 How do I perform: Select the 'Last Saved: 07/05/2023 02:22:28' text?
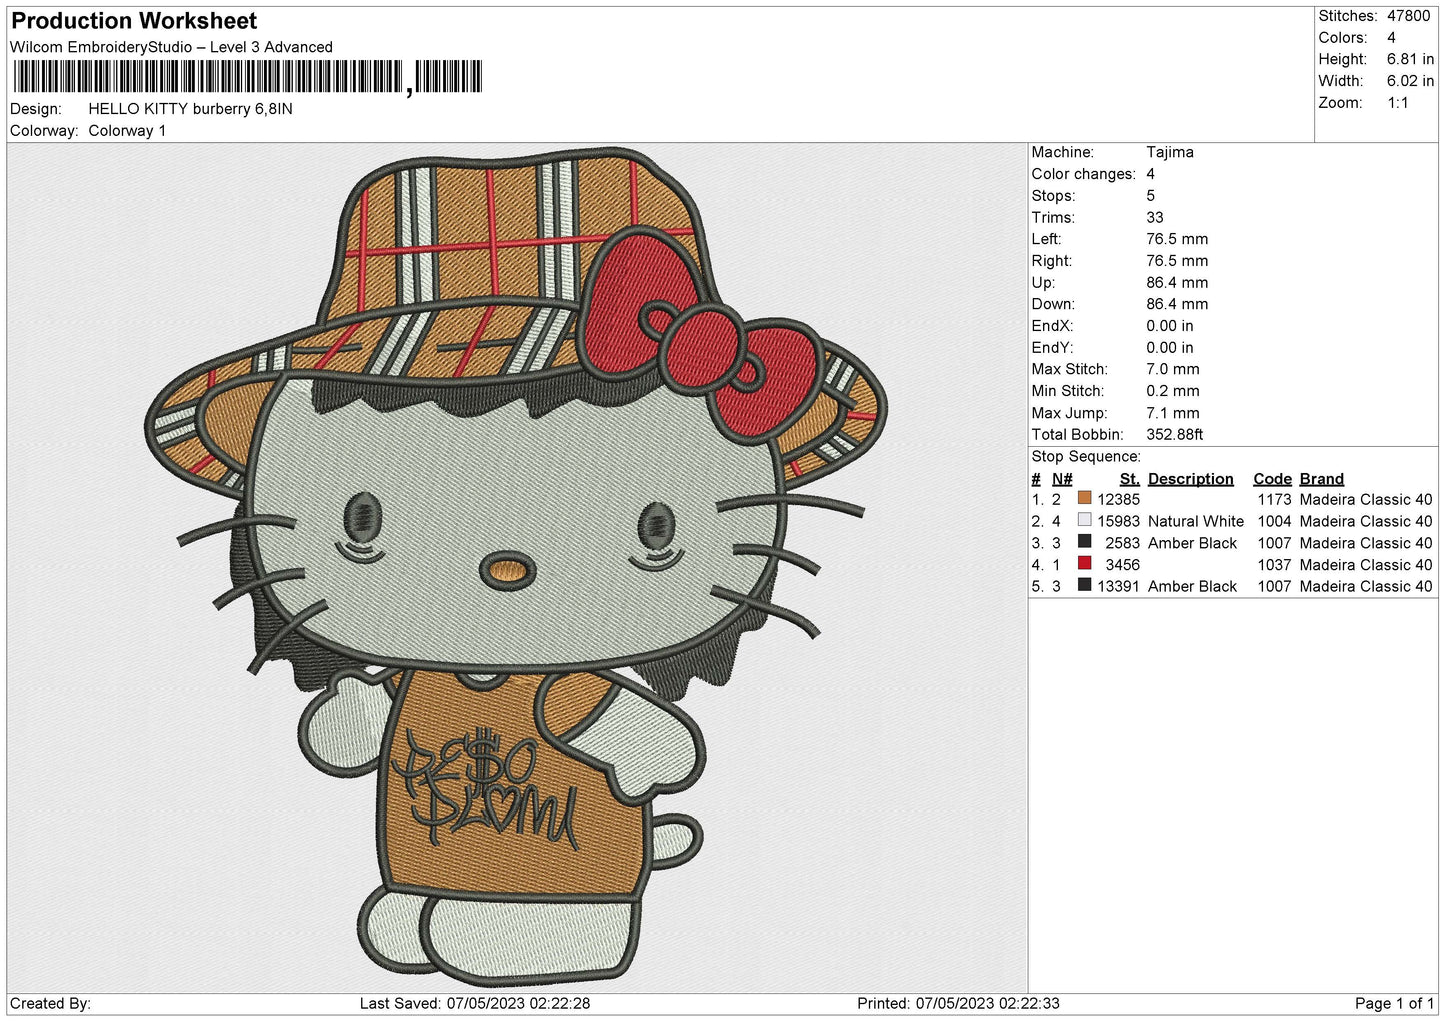(x=475, y=1003)
